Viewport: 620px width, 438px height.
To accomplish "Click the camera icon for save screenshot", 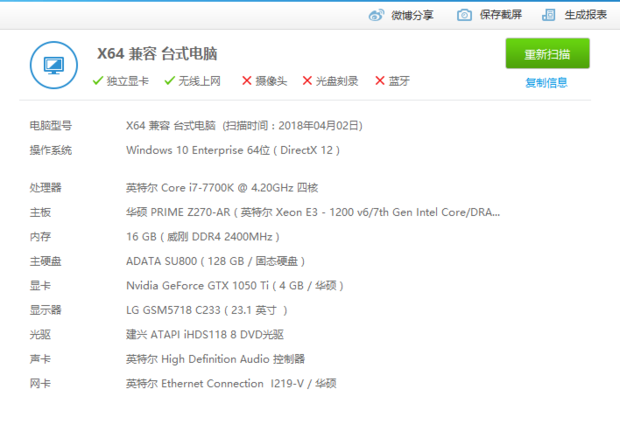I will click(x=464, y=15).
